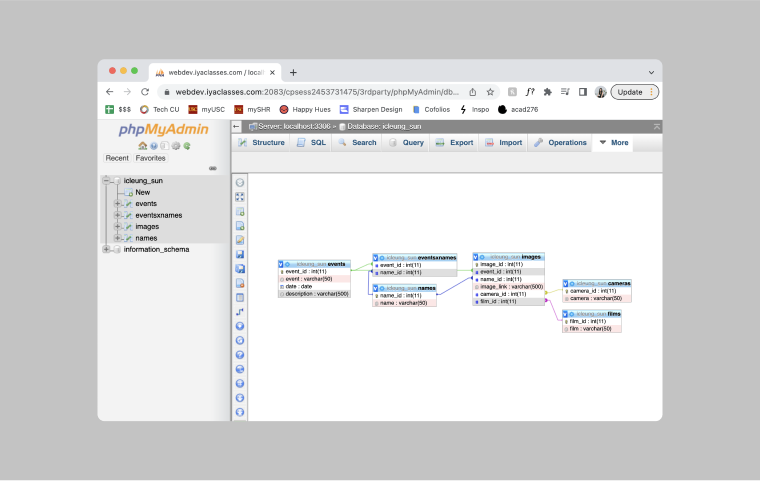Open the More dropdown menu
This screenshot has width=760, height=481.
click(613, 143)
